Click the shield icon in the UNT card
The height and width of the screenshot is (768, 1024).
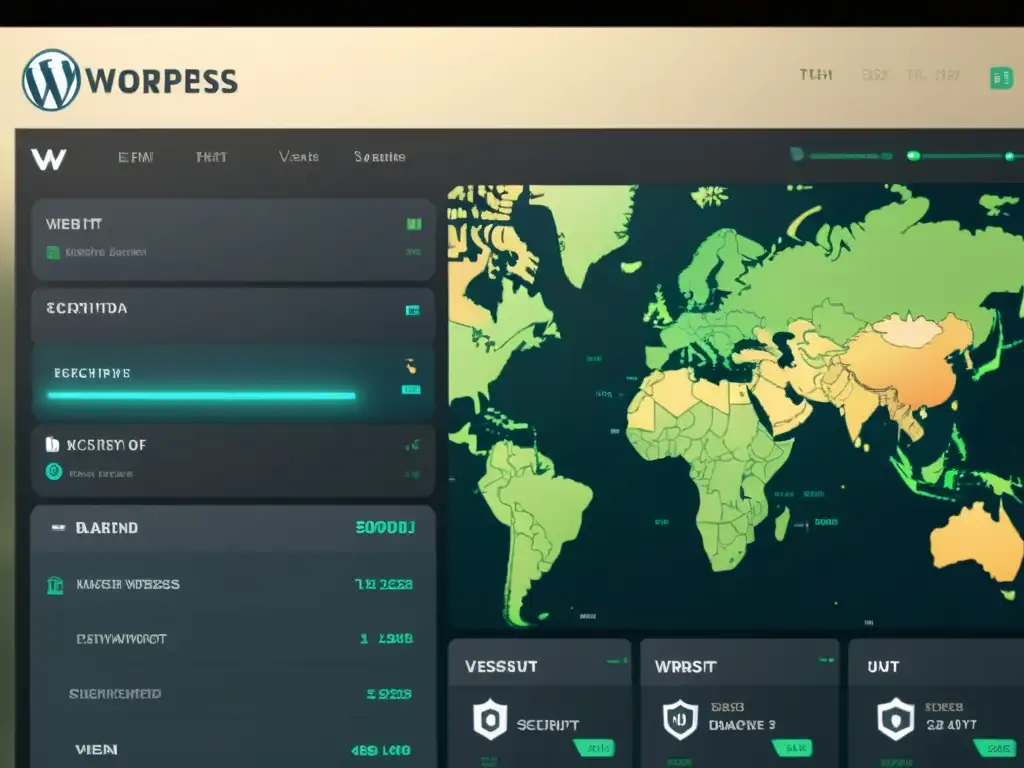click(895, 719)
